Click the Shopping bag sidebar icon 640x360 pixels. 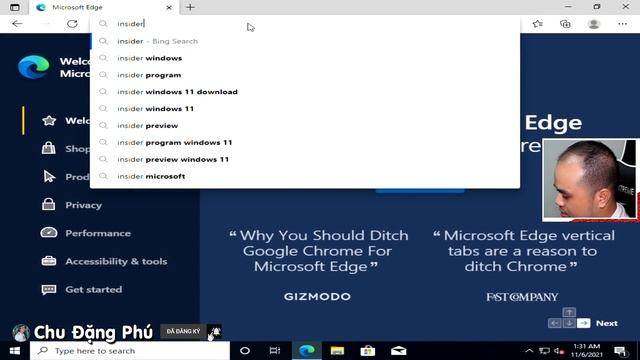[x=49, y=148]
